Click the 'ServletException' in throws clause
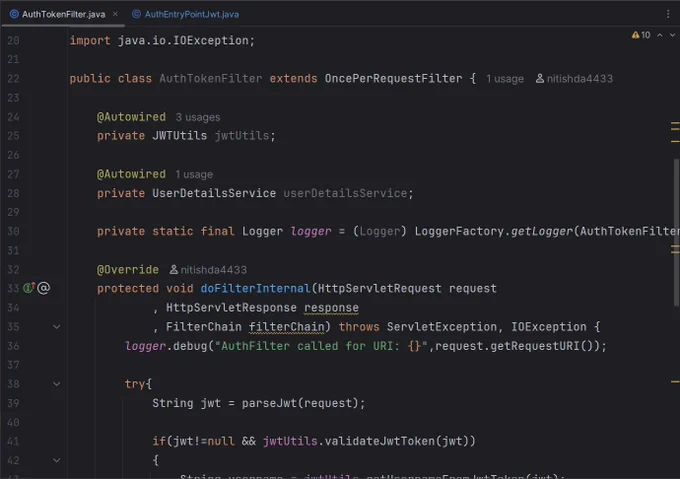Screen dimensions: 680x479 [441, 326]
